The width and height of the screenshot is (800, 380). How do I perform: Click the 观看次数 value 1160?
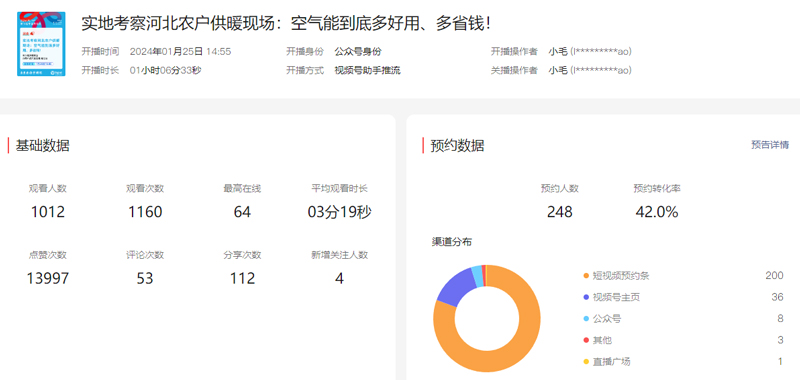145,212
